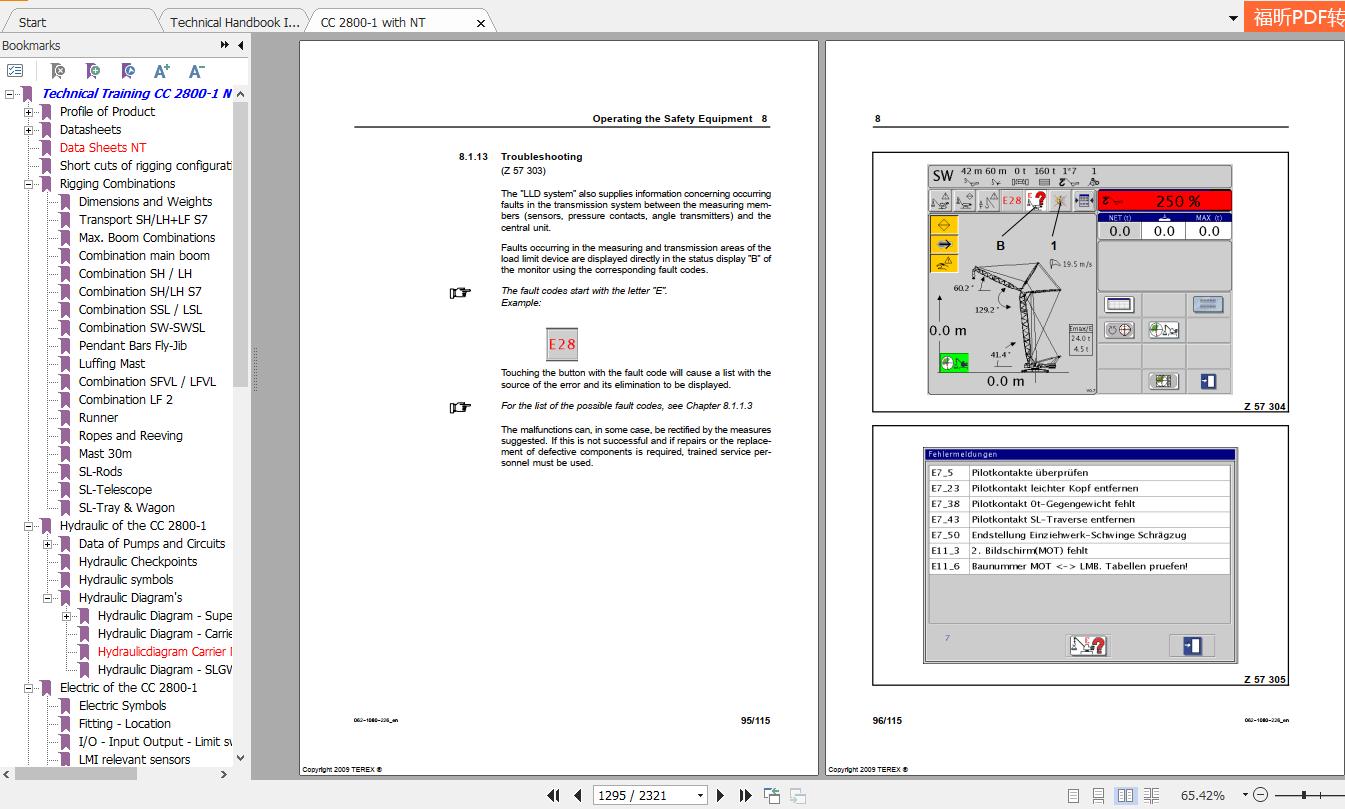
Task: Decrease bookmark text size with A- icon
Action: click(x=195, y=71)
